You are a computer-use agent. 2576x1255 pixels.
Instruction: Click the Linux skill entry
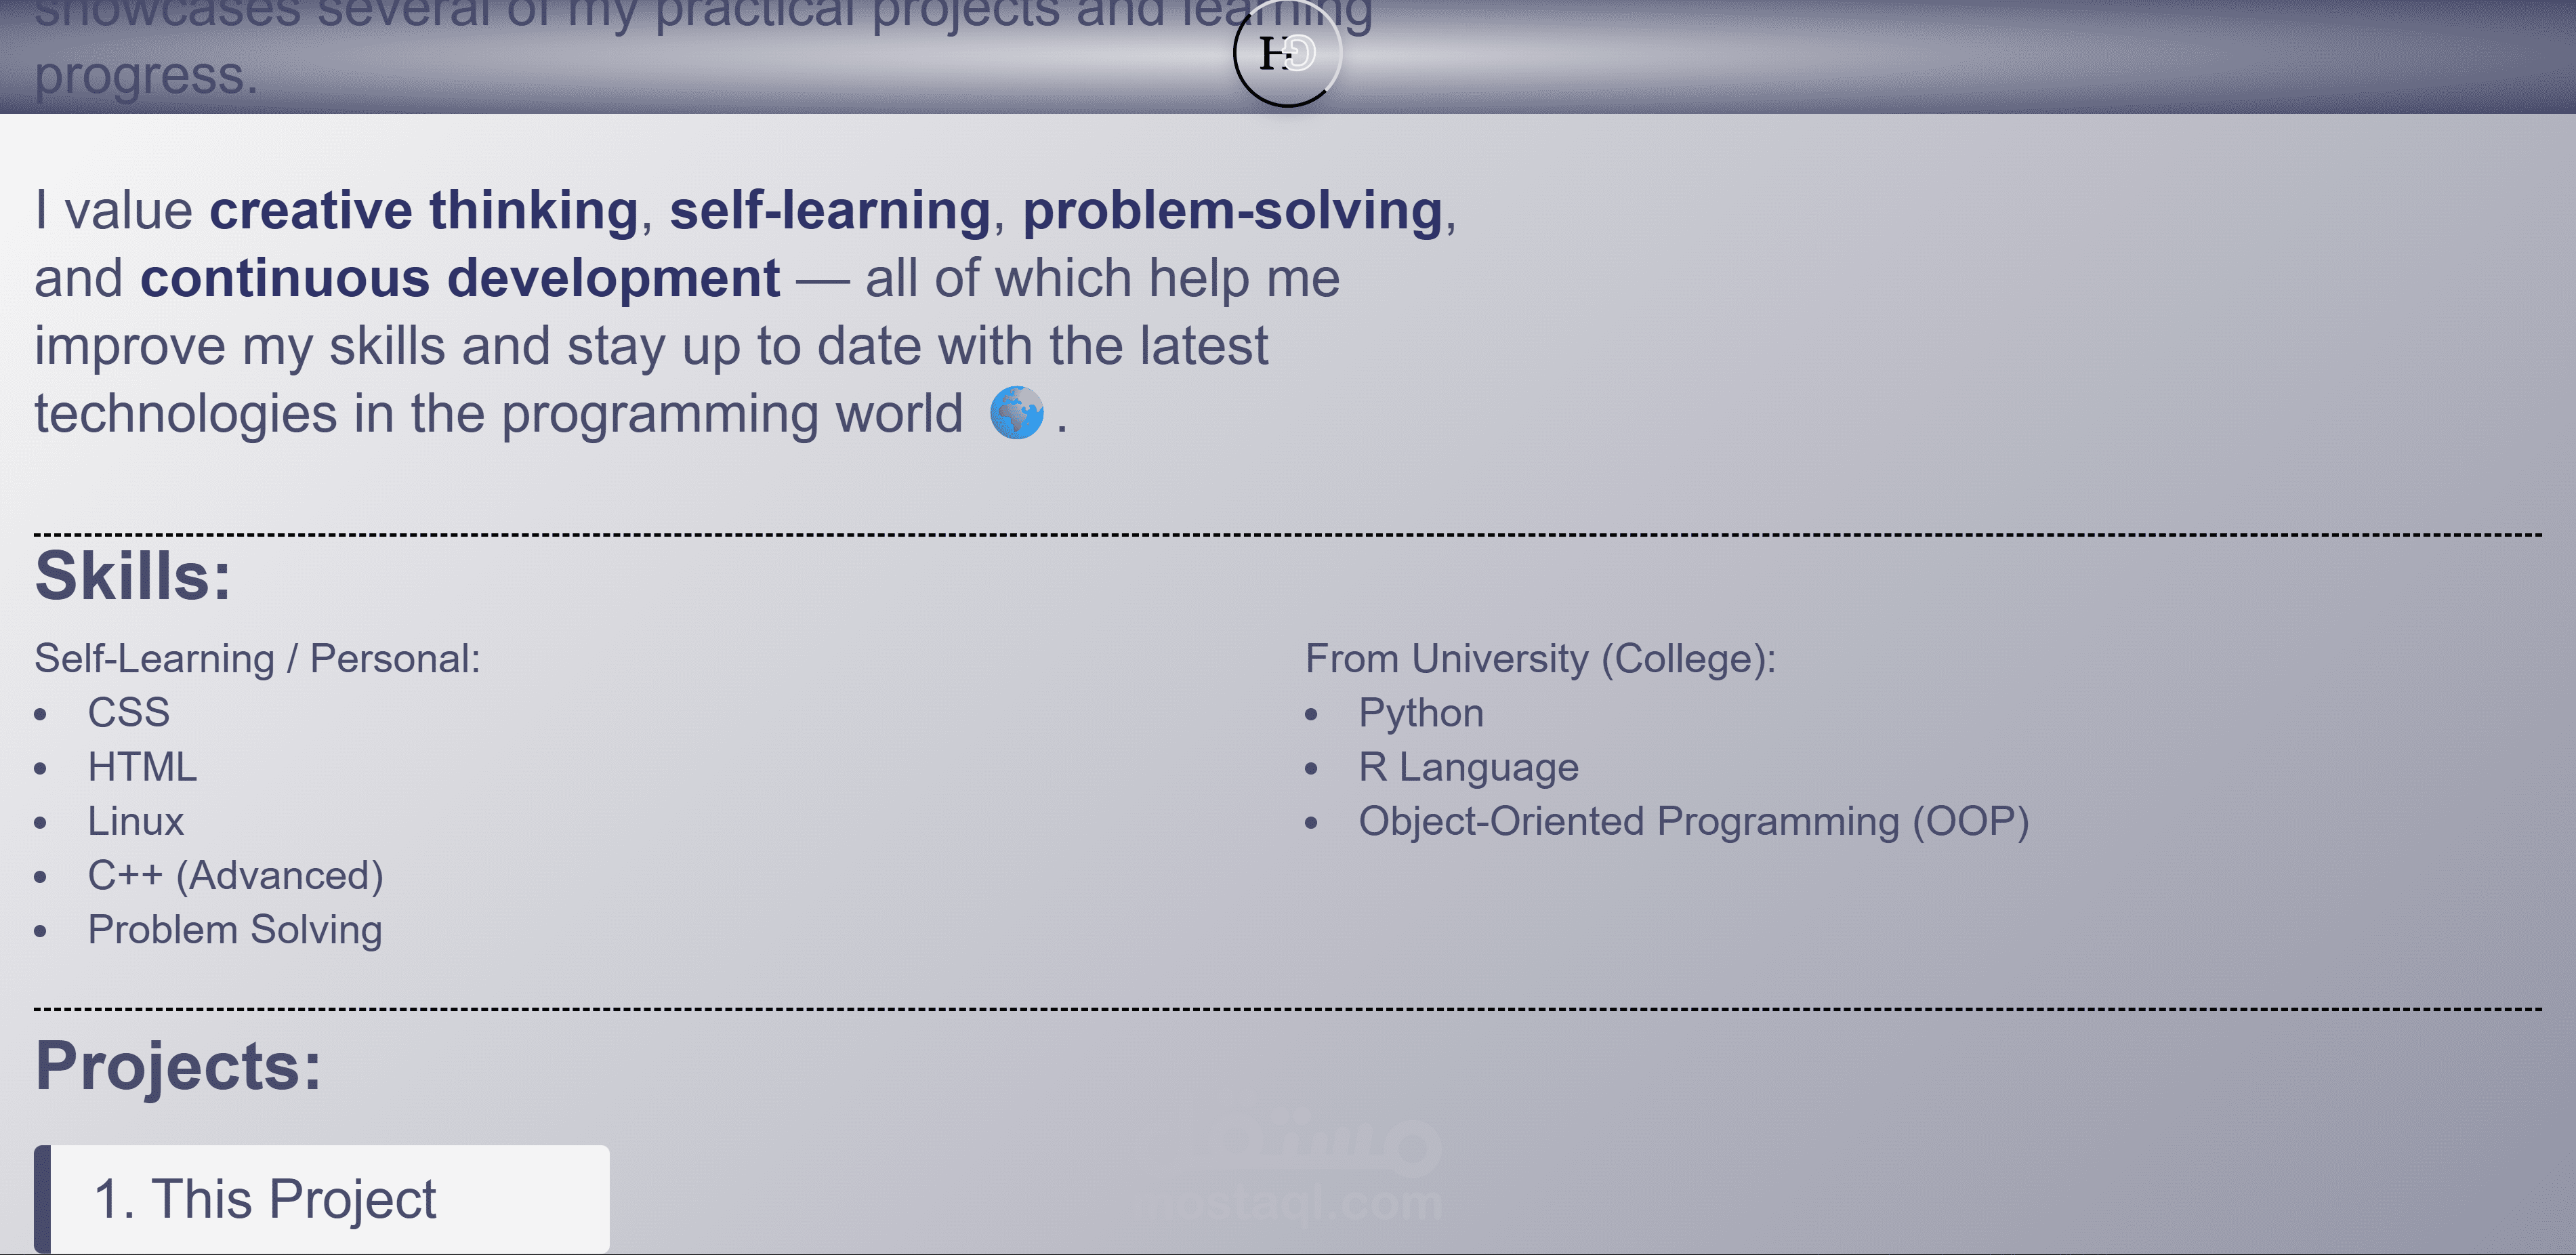point(136,821)
